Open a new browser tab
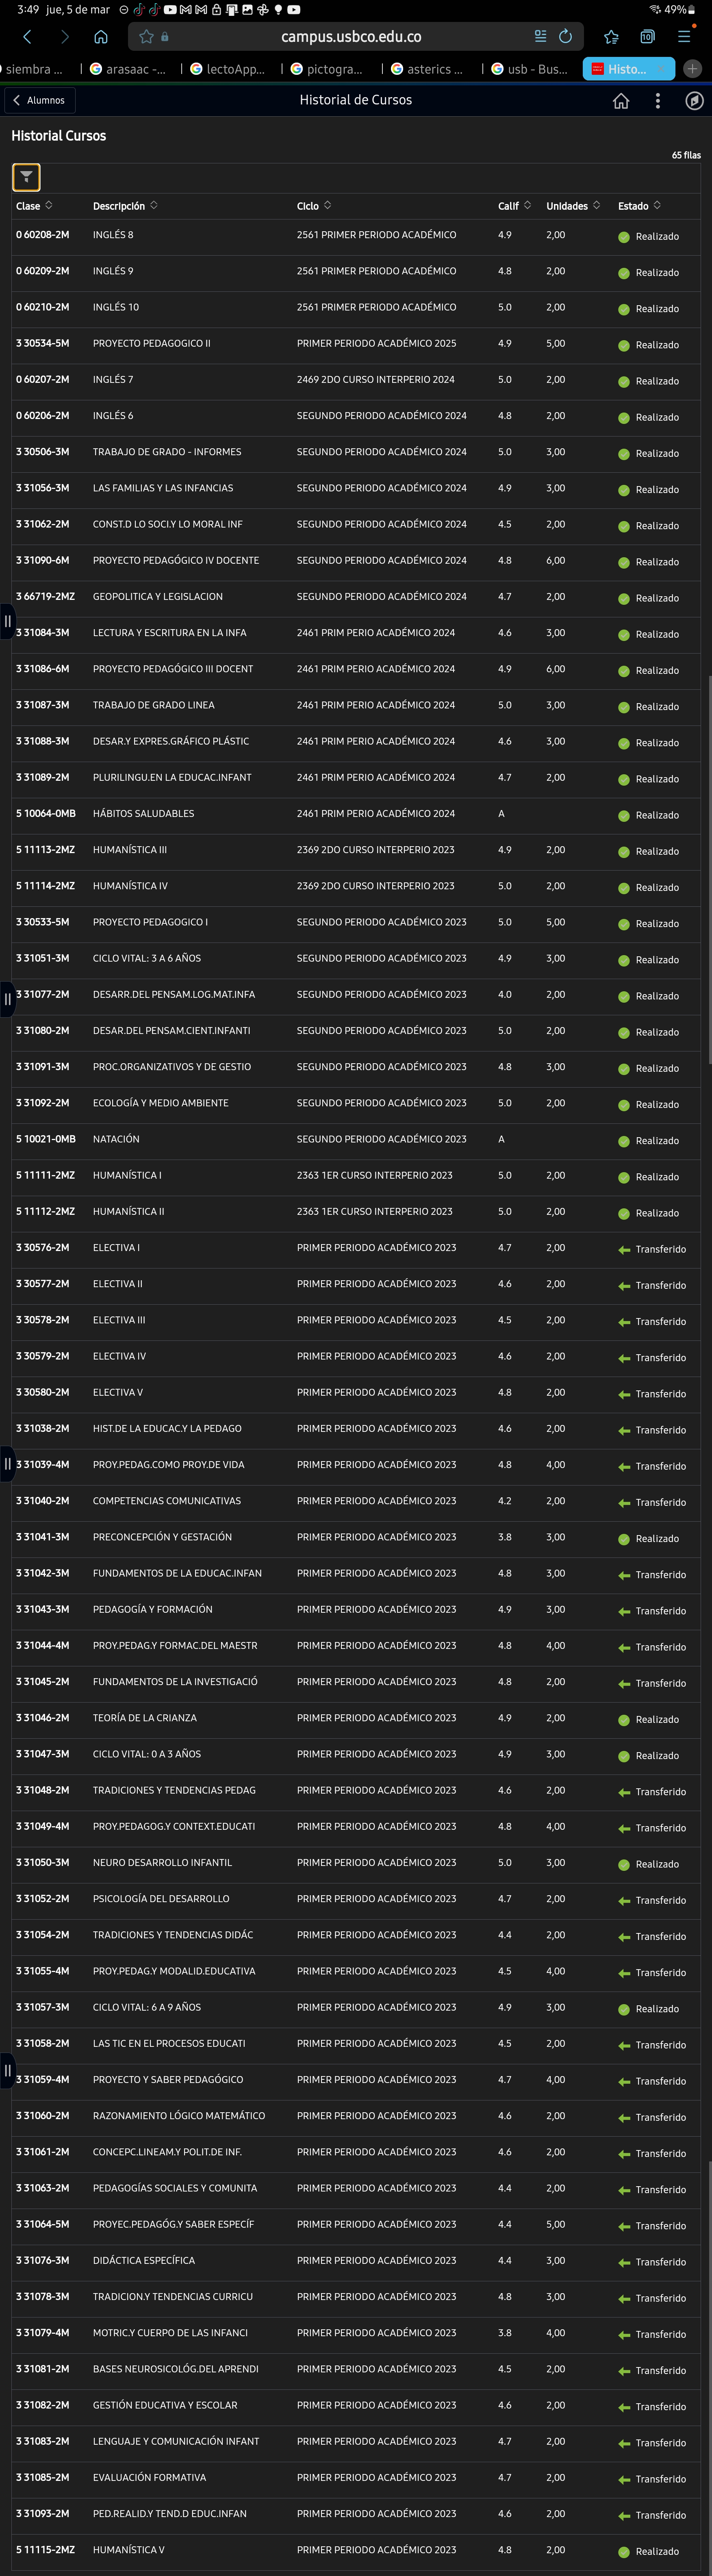The height and width of the screenshot is (2576, 712). click(x=692, y=69)
